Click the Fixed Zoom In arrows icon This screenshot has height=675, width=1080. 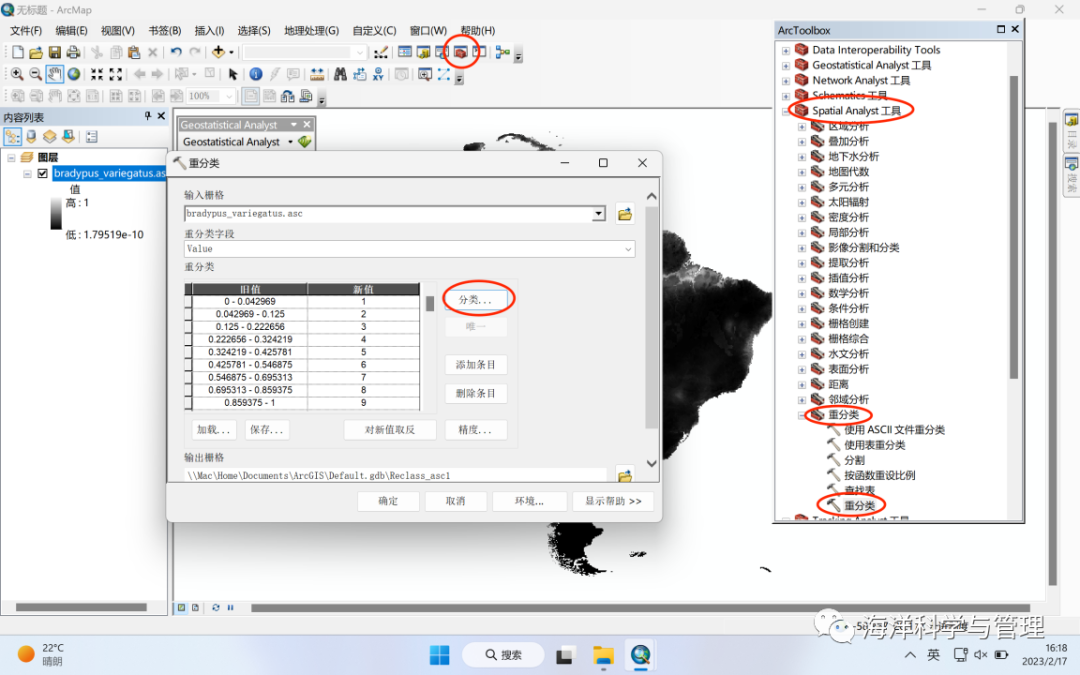(x=97, y=74)
